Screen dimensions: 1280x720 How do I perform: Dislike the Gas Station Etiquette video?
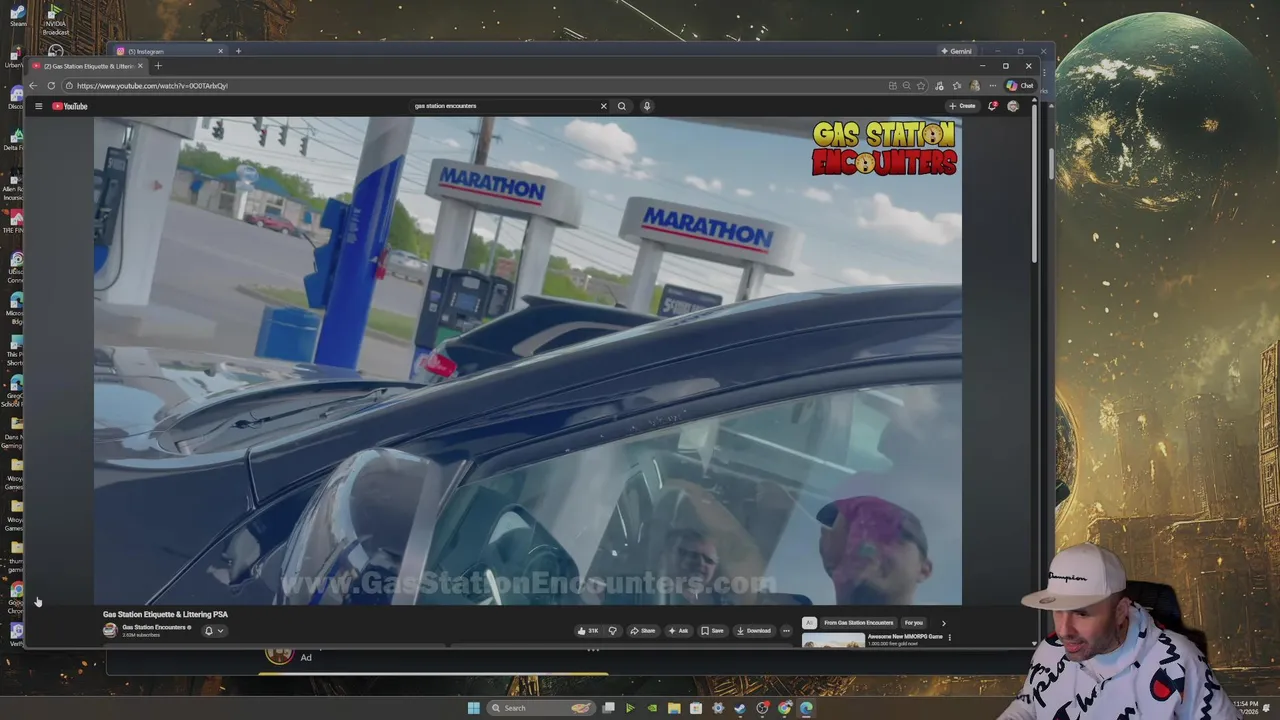[612, 631]
